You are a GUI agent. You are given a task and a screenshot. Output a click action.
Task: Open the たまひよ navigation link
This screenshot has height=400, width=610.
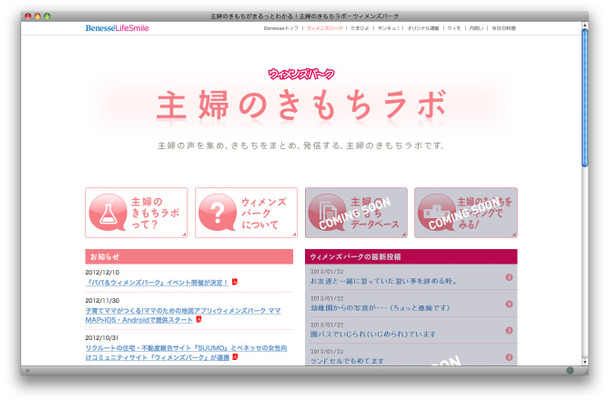360,28
